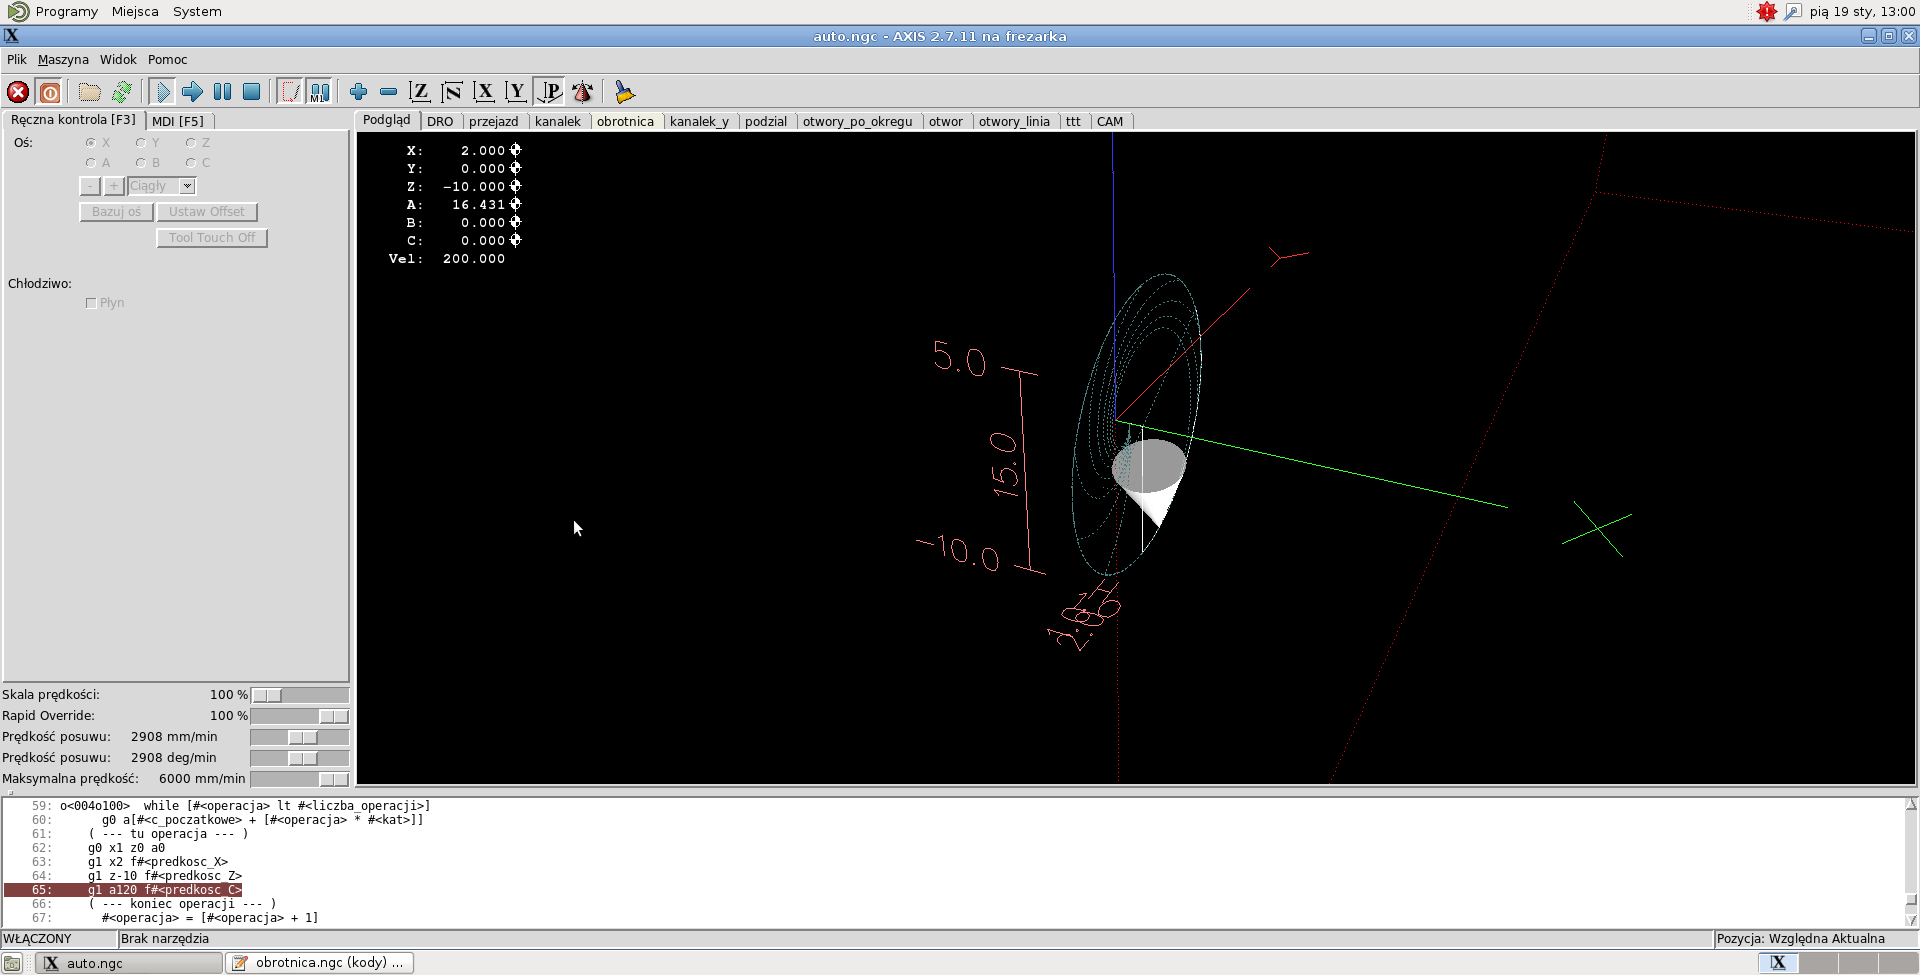Toggle the machine power button
1920x975 pixels.
tap(49, 92)
